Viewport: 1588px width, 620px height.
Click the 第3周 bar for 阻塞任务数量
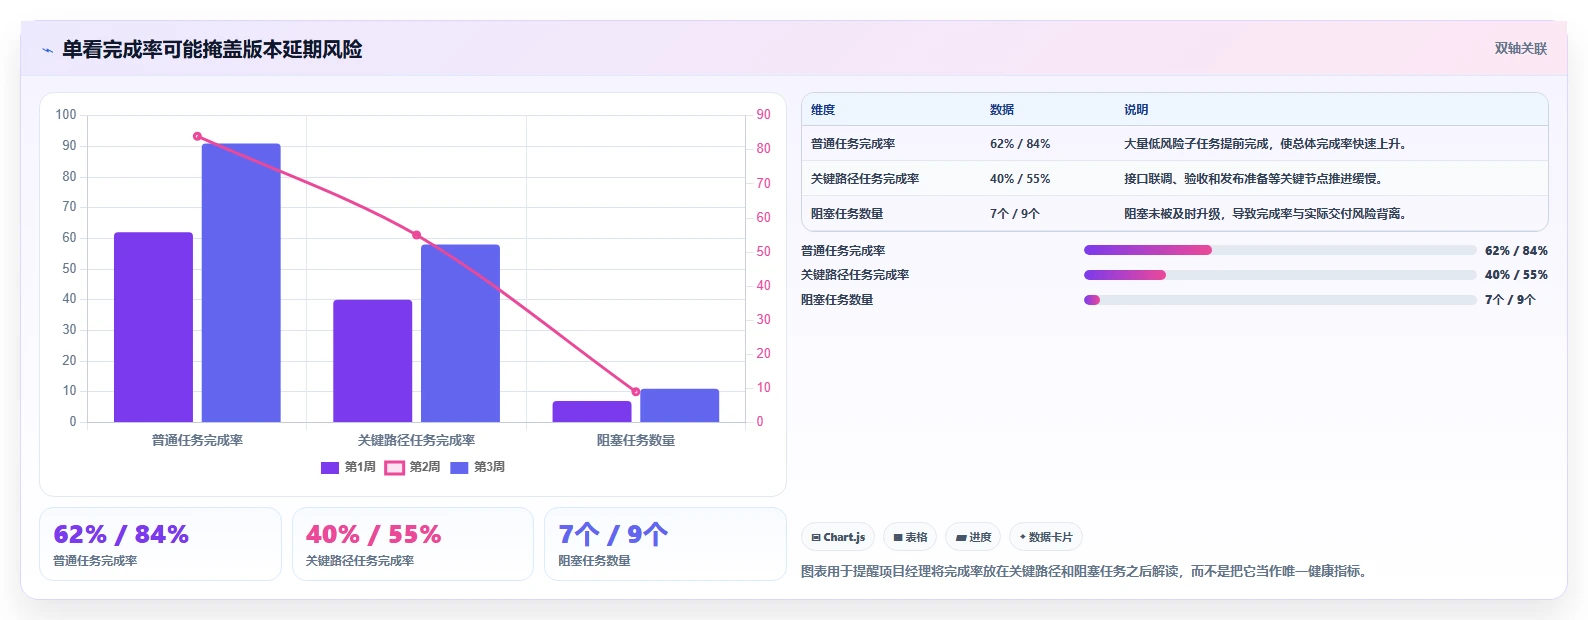tap(680, 405)
